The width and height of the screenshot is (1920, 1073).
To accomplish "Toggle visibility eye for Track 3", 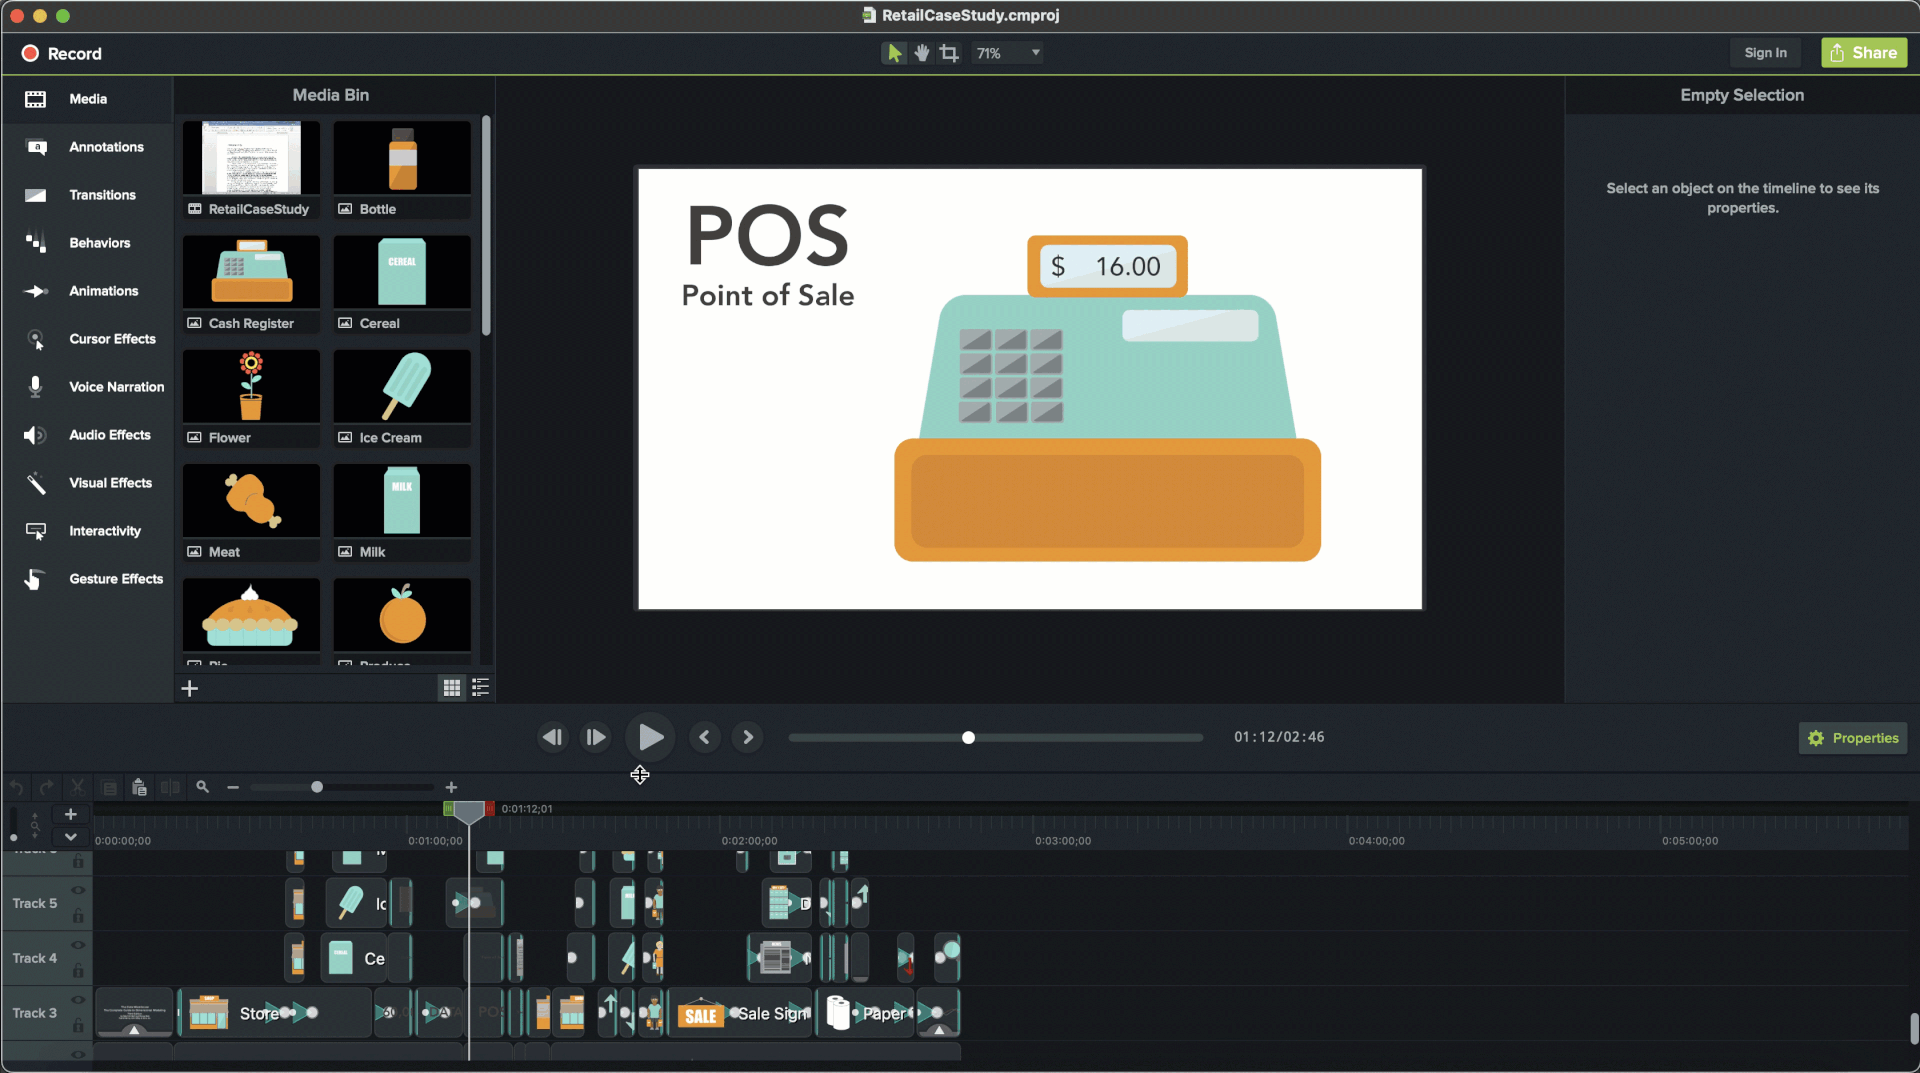I will 78,1000.
